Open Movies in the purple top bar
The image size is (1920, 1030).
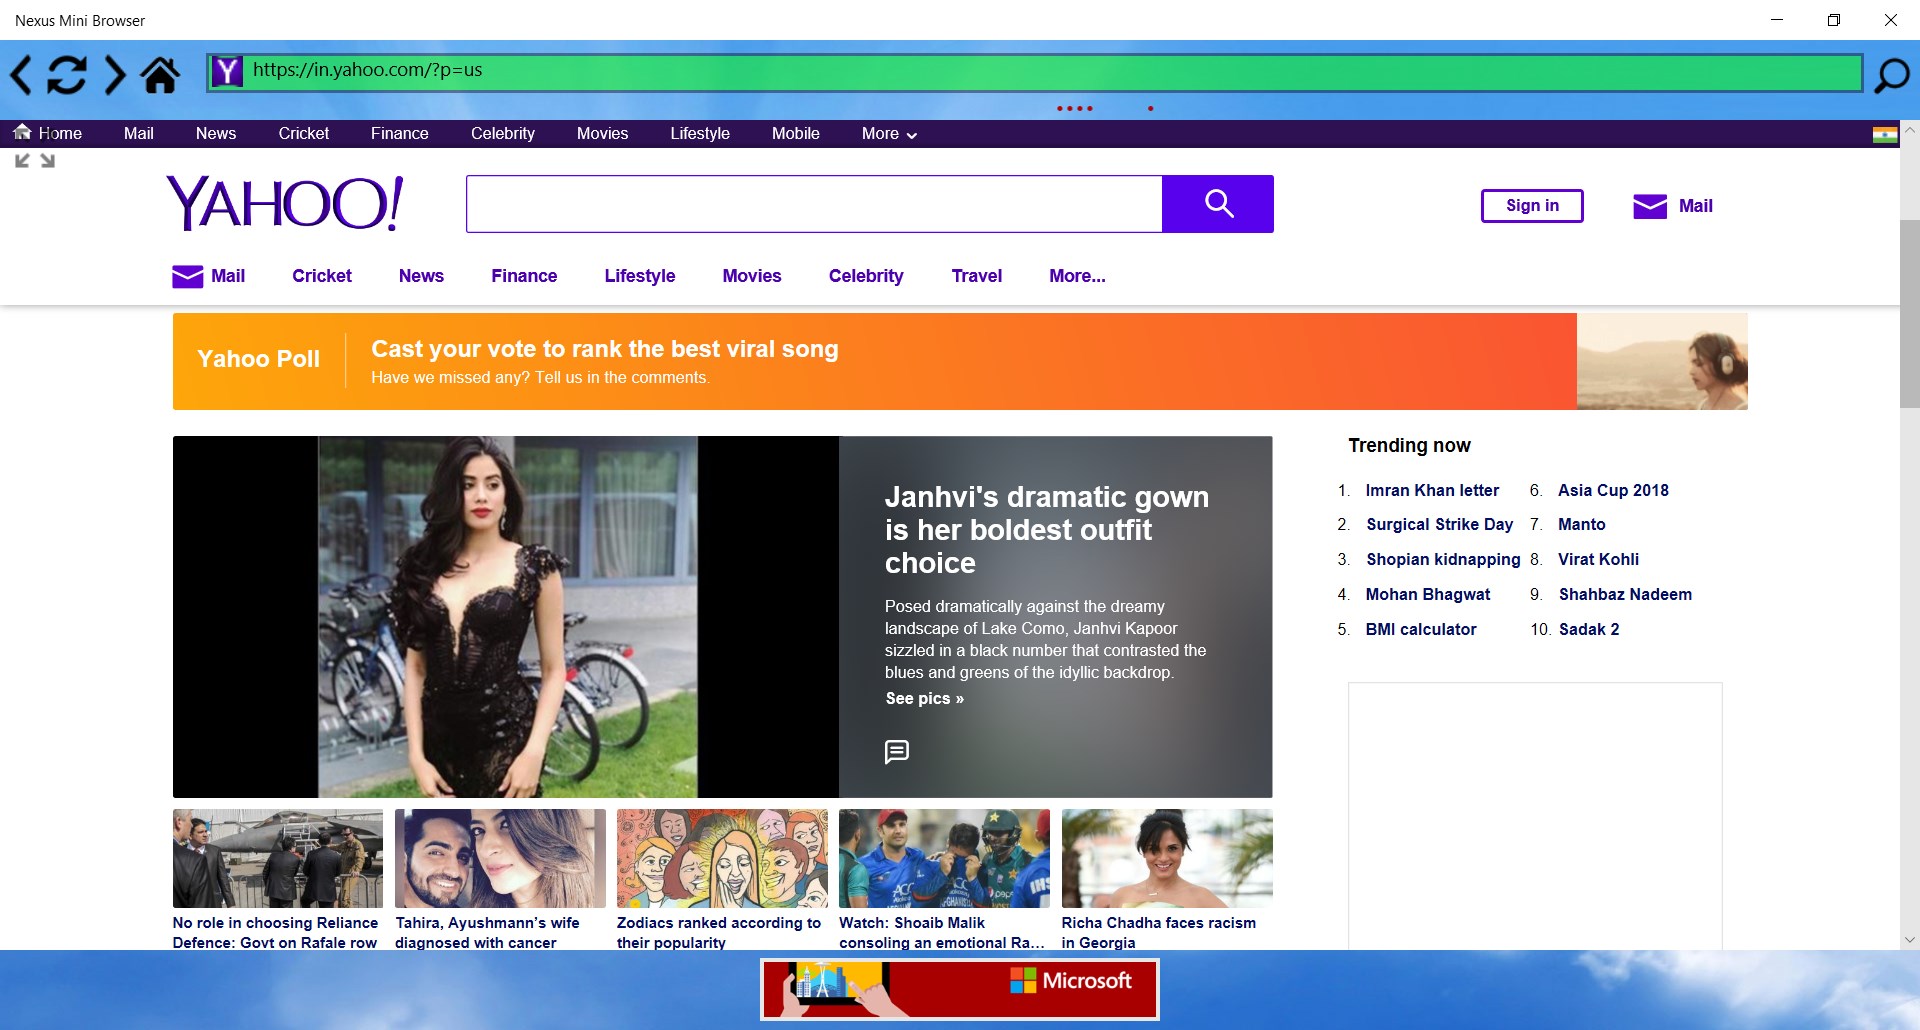(603, 134)
